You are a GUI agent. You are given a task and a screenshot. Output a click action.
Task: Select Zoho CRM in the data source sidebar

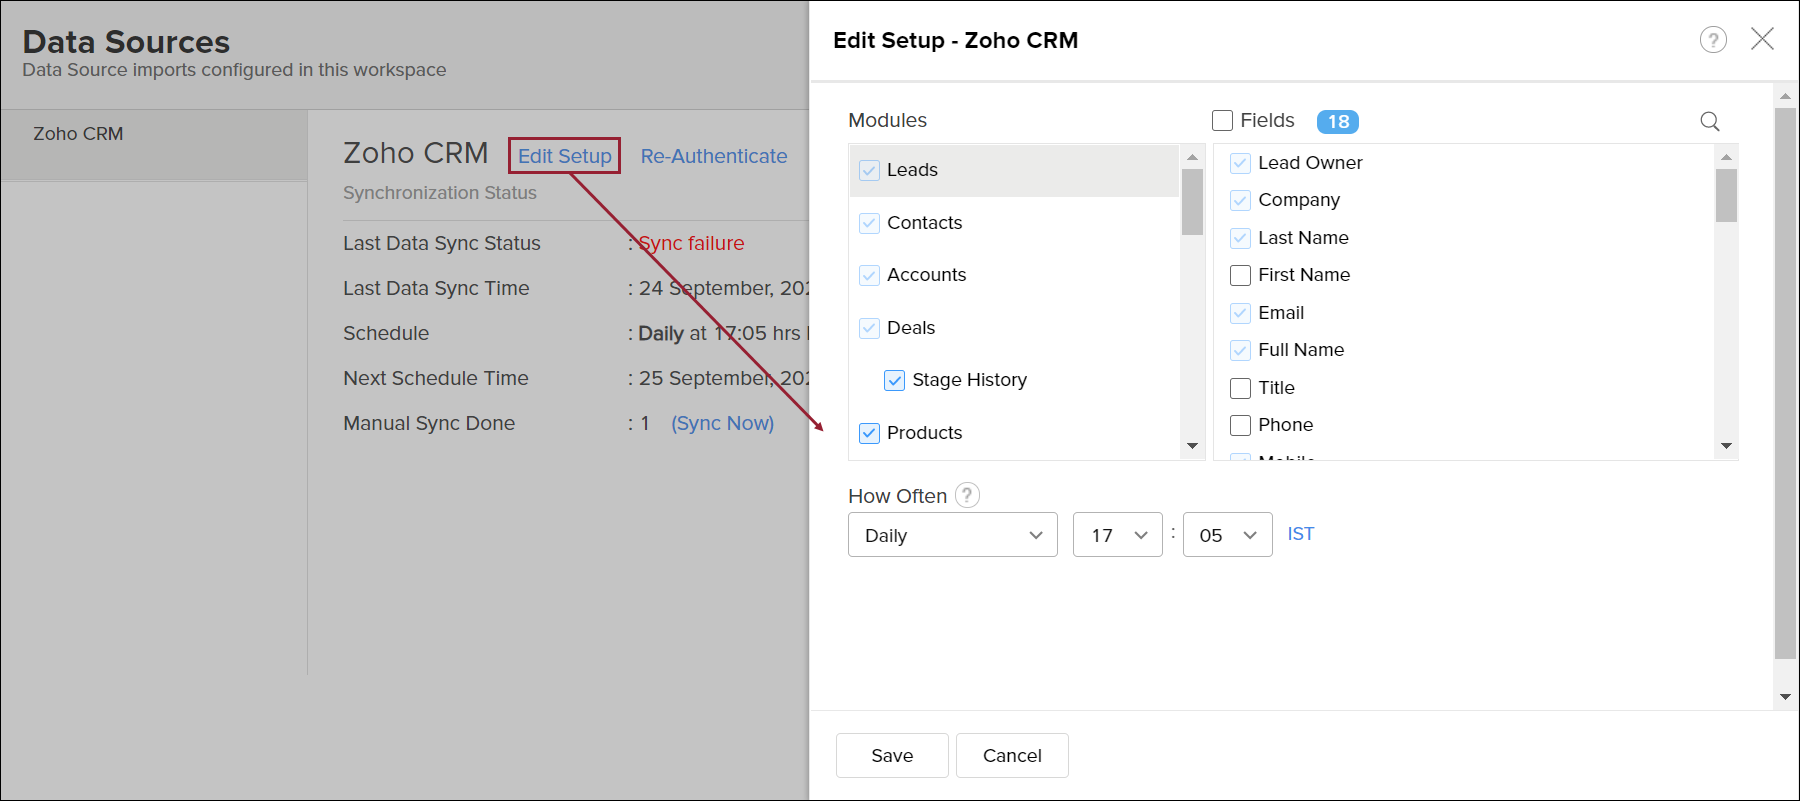pyautogui.click(x=78, y=134)
